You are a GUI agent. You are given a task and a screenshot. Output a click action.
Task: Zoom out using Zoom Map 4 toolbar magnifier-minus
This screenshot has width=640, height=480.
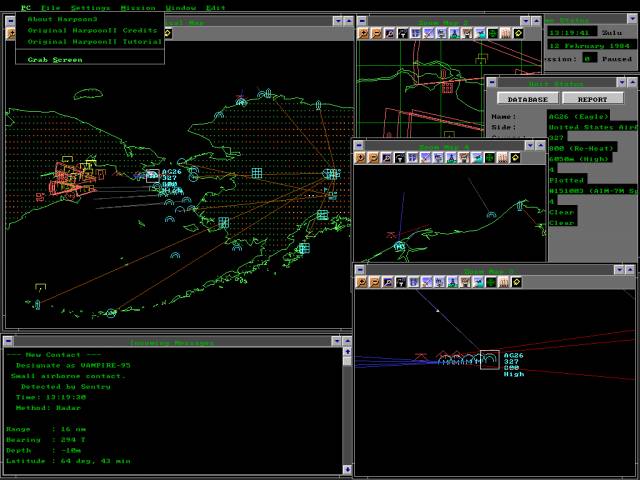click(x=373, y=158)
